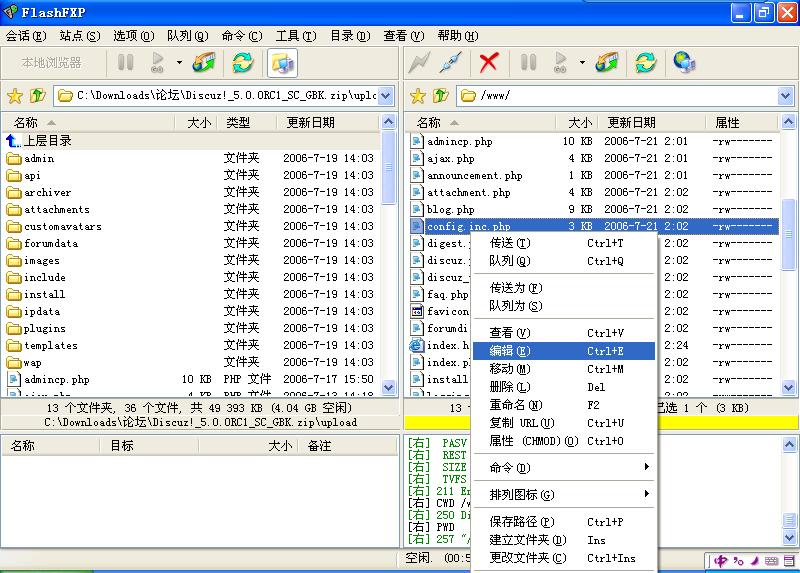
Task: Choose 重命名 in the context menu
Action: point(564,405)
